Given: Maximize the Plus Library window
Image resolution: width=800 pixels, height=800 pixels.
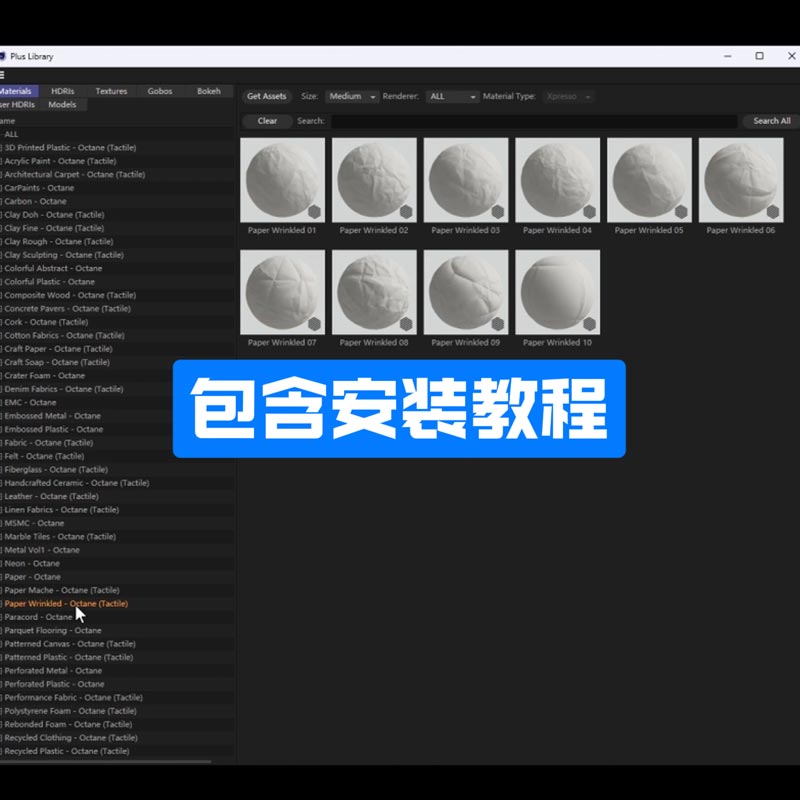Looking at the screenshot, I should 759,56.
